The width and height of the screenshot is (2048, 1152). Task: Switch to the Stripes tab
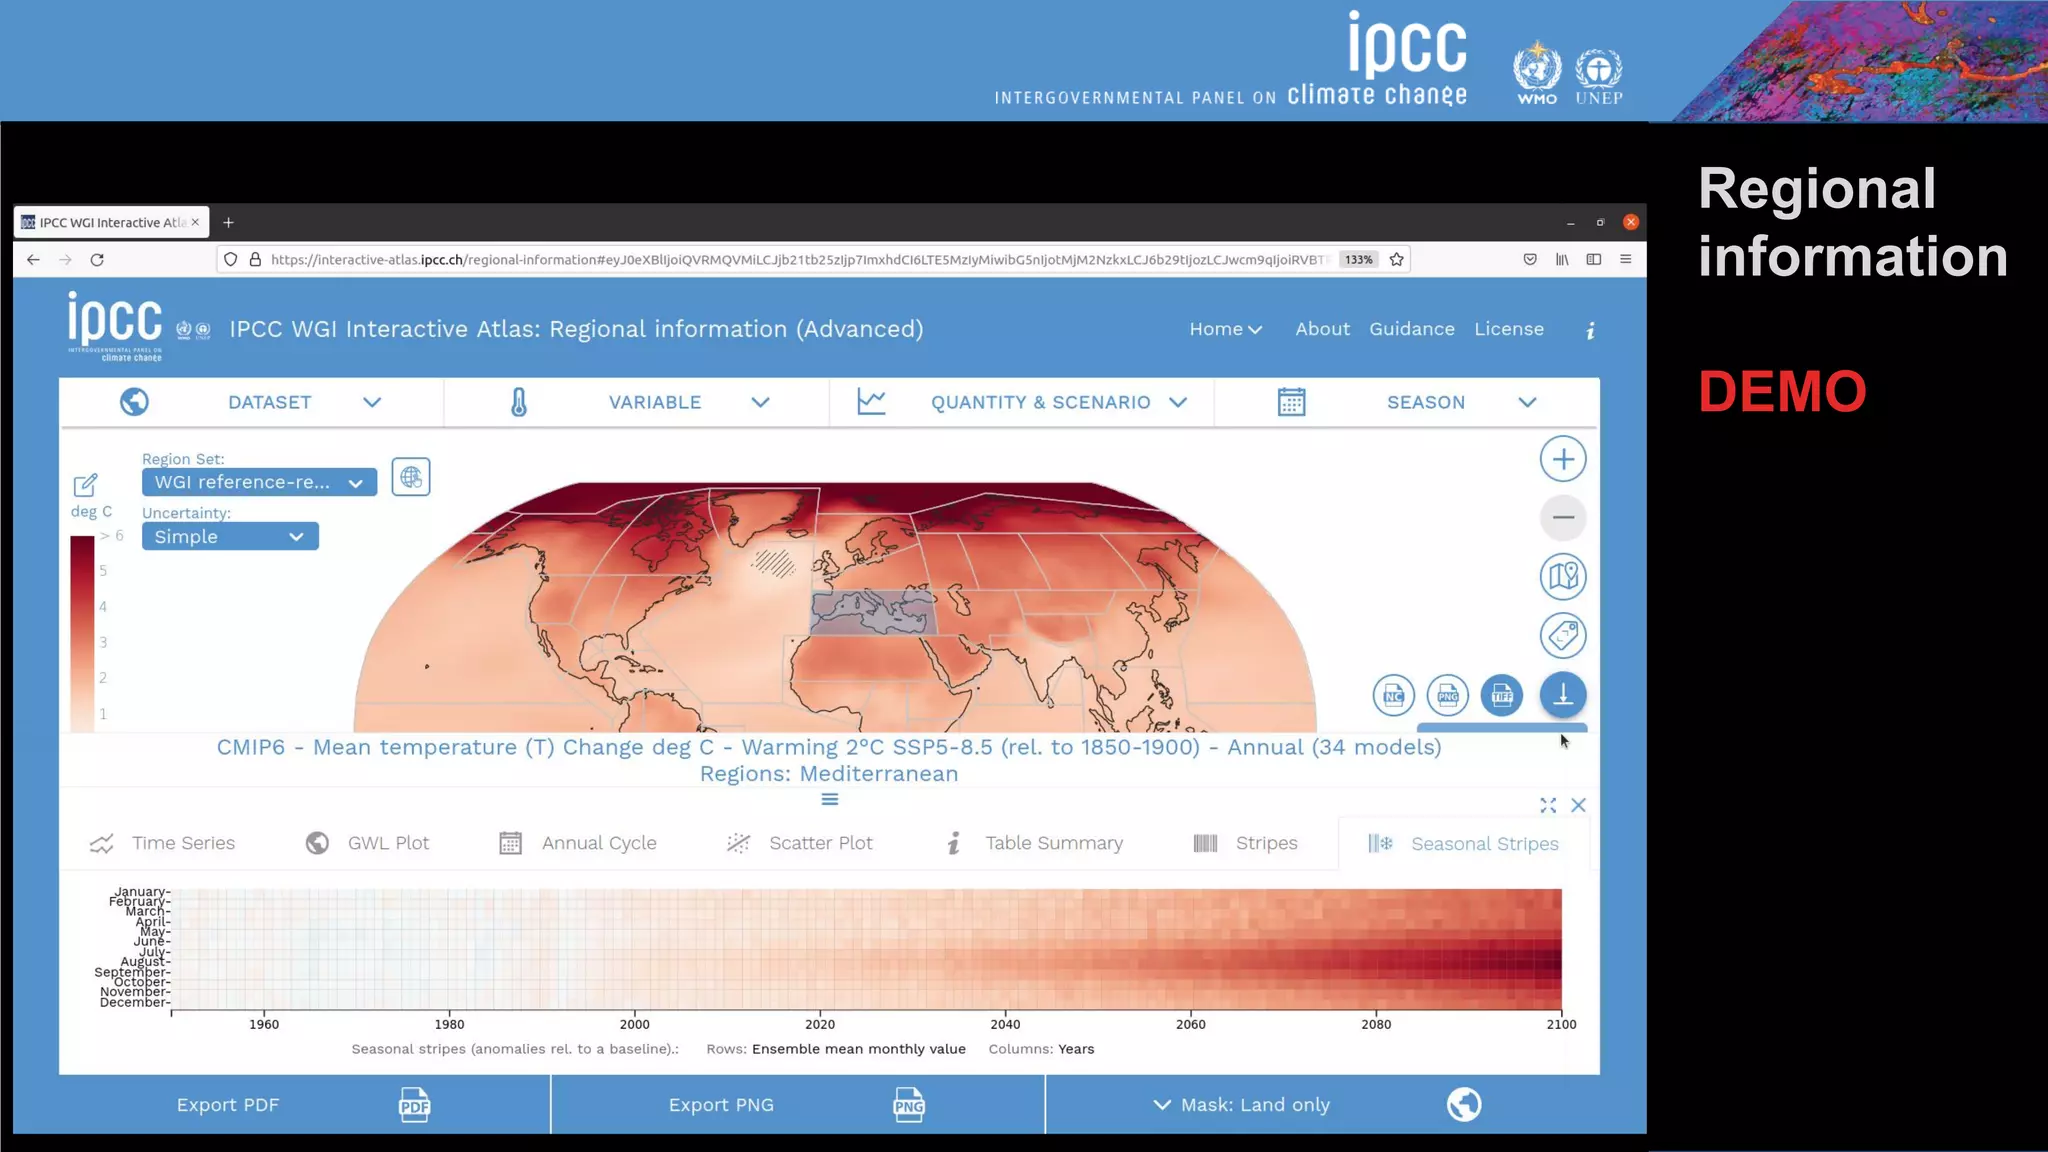click(x=1245, y=843)
